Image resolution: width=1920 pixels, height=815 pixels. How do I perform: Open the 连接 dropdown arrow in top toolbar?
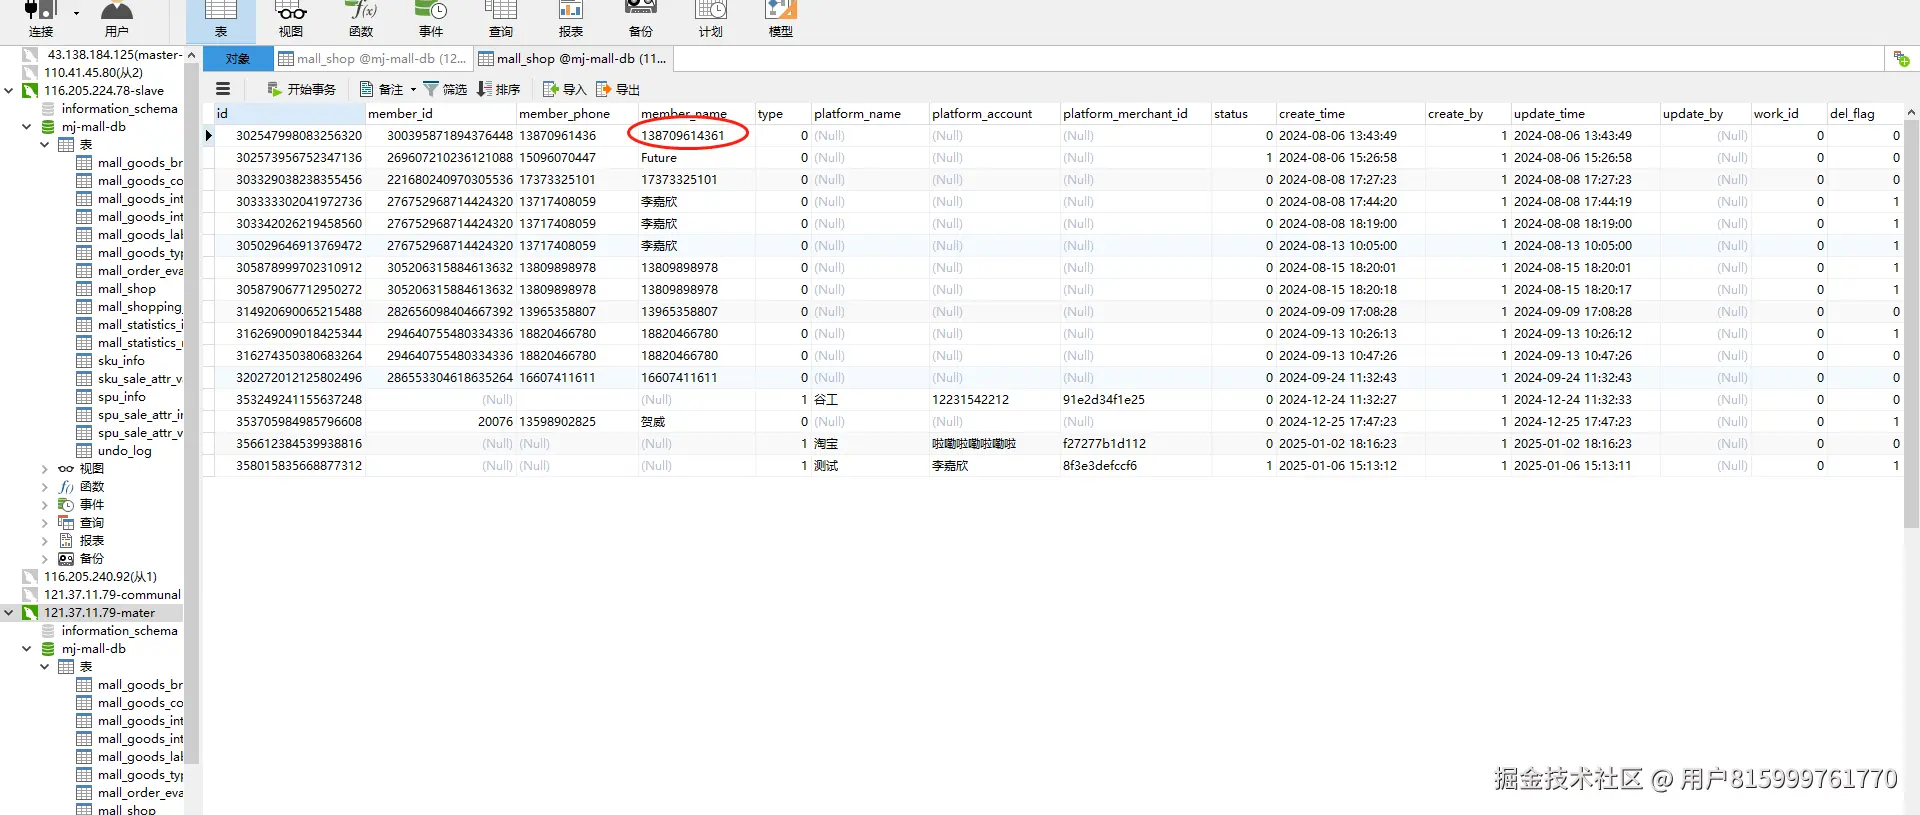click(76, 14)
